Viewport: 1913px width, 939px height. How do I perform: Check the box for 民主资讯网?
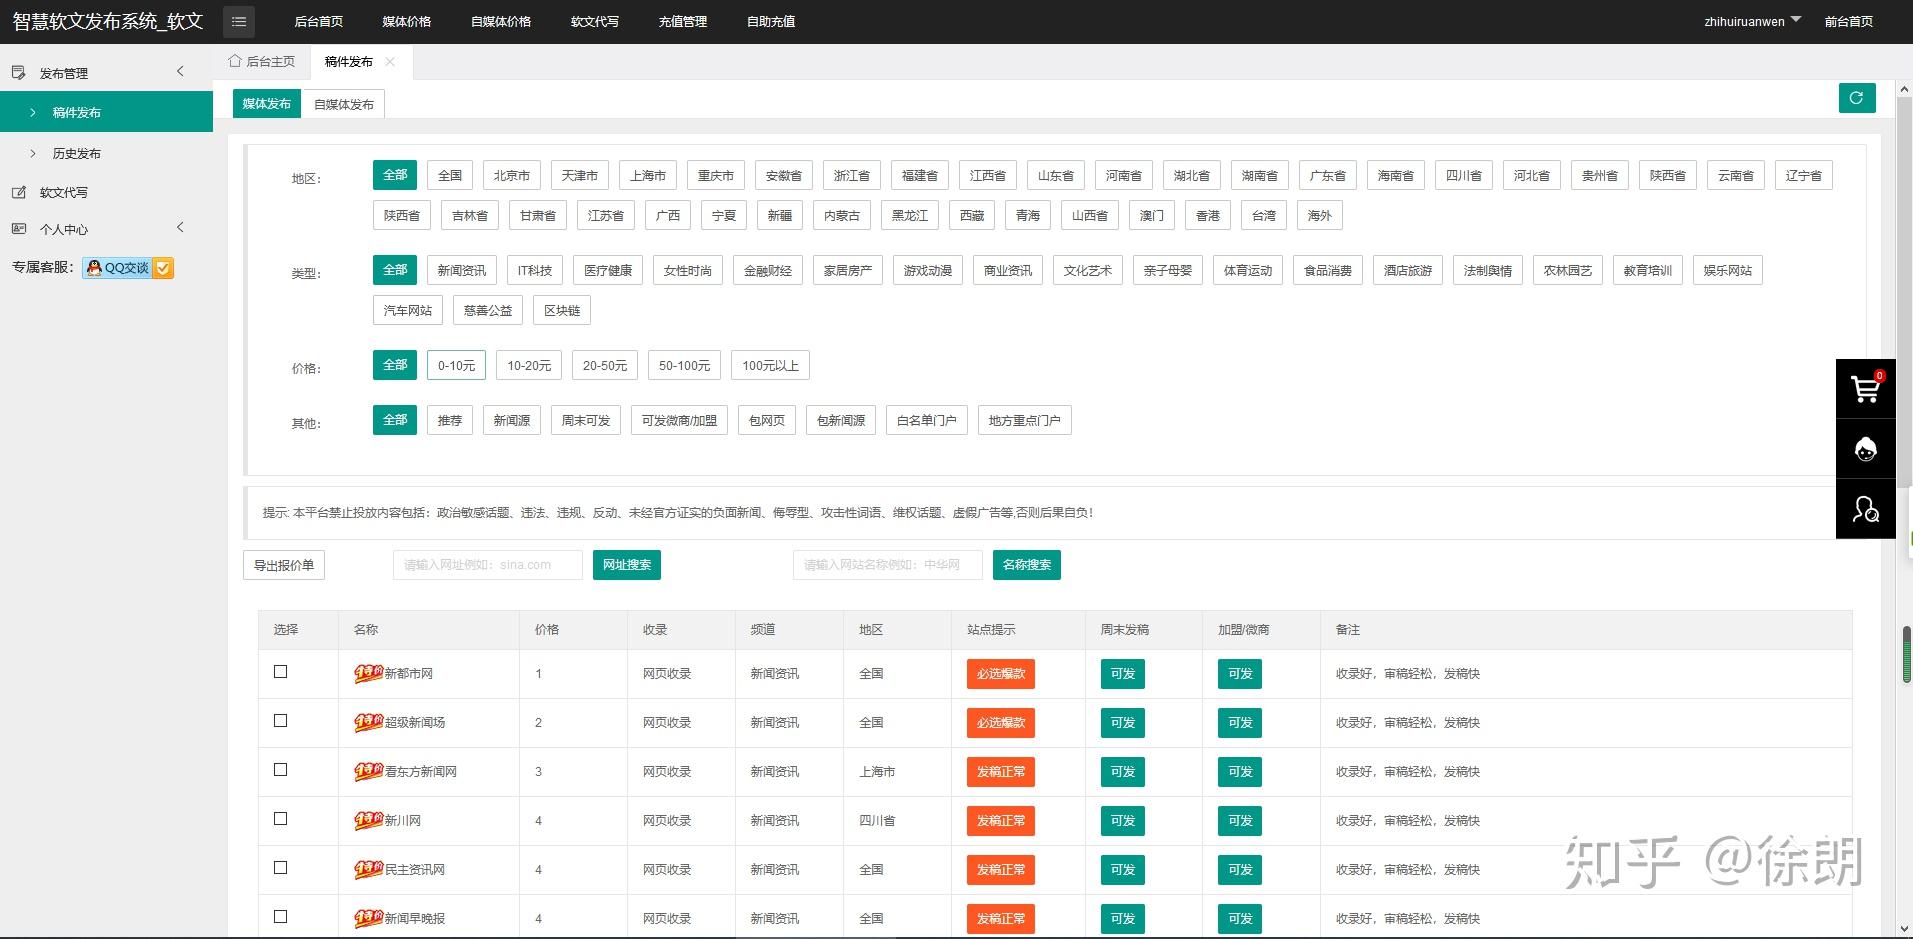[x=281, y=868]
